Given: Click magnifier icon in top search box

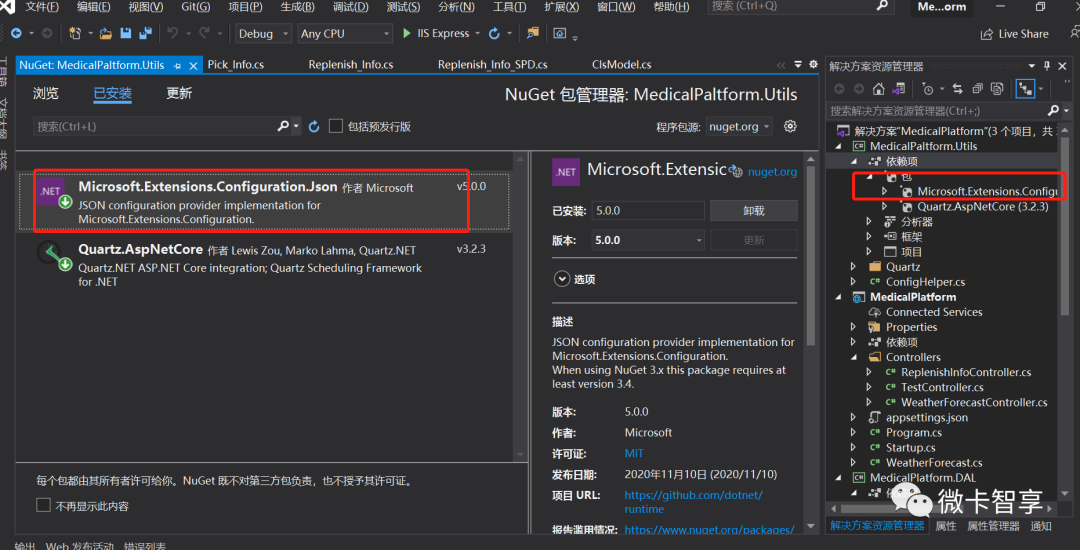Looking at the screenshot, I should [x=882, y=6].
